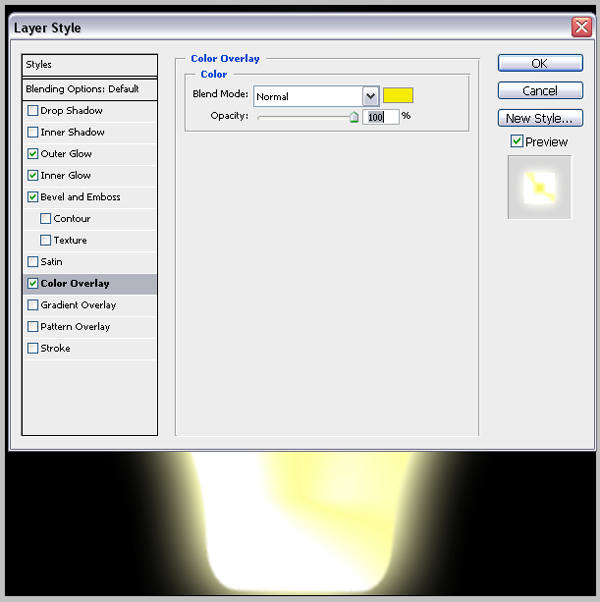Viewport: 600px width, 602px height.
Task: Click the Opacity slider handle
Action: tap(354, 117)
